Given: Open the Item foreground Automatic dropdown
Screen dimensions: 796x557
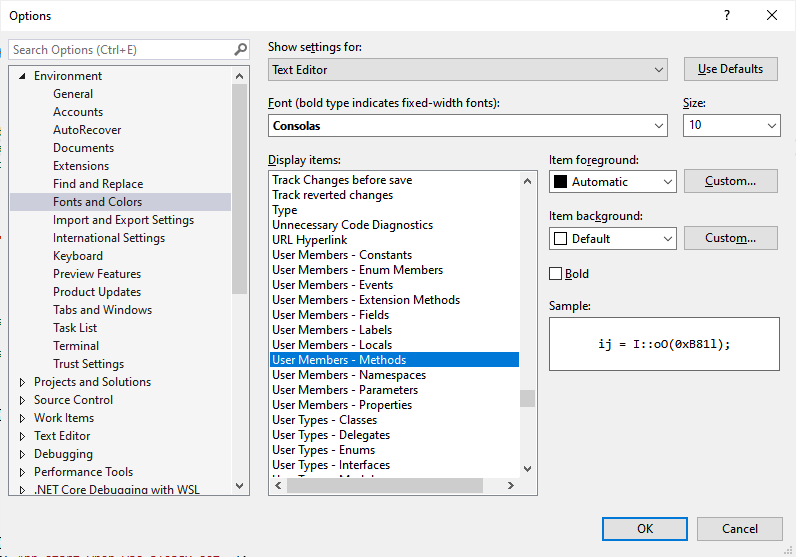Looking at the screenshot, I should pos(613,182).
